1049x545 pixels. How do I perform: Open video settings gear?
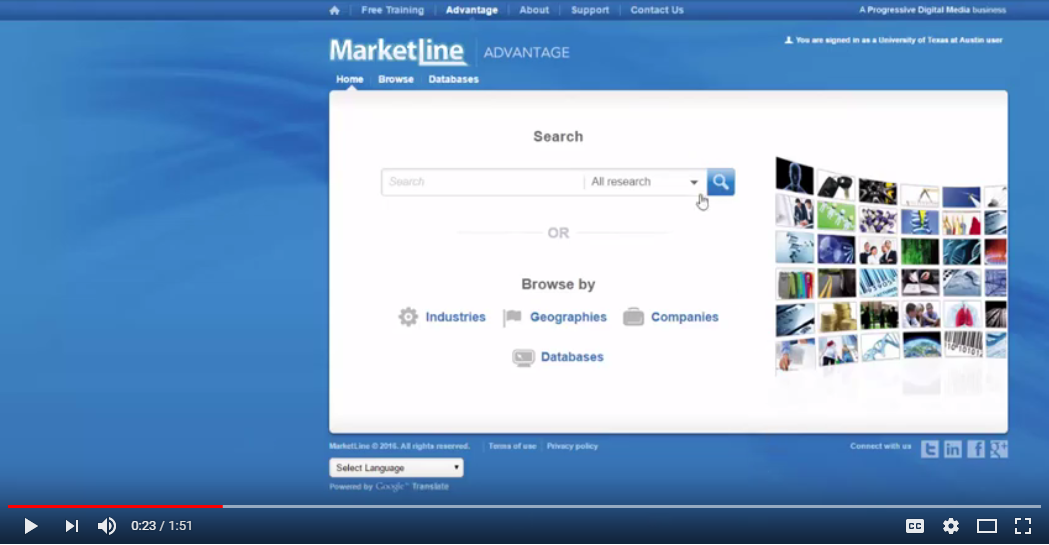click(x=951, y=526)
